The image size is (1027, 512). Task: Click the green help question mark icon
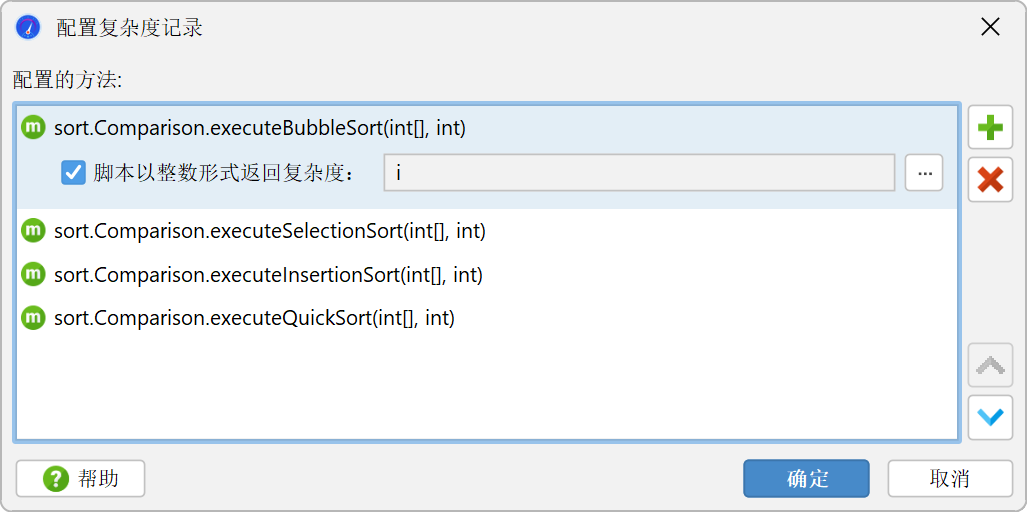tap(56, 479)
